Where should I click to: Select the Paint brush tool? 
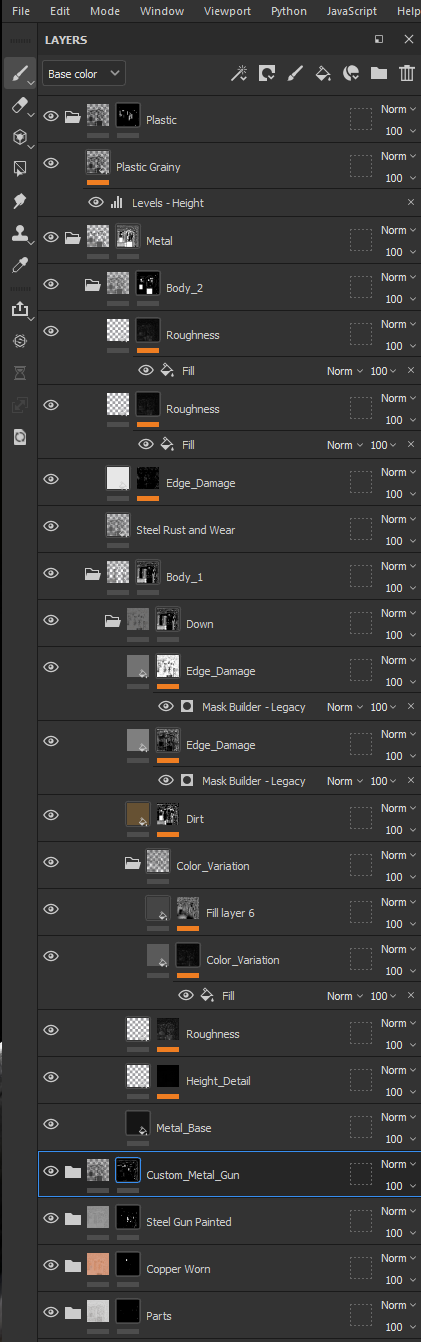pyautogui.click(x=18, y=74)
